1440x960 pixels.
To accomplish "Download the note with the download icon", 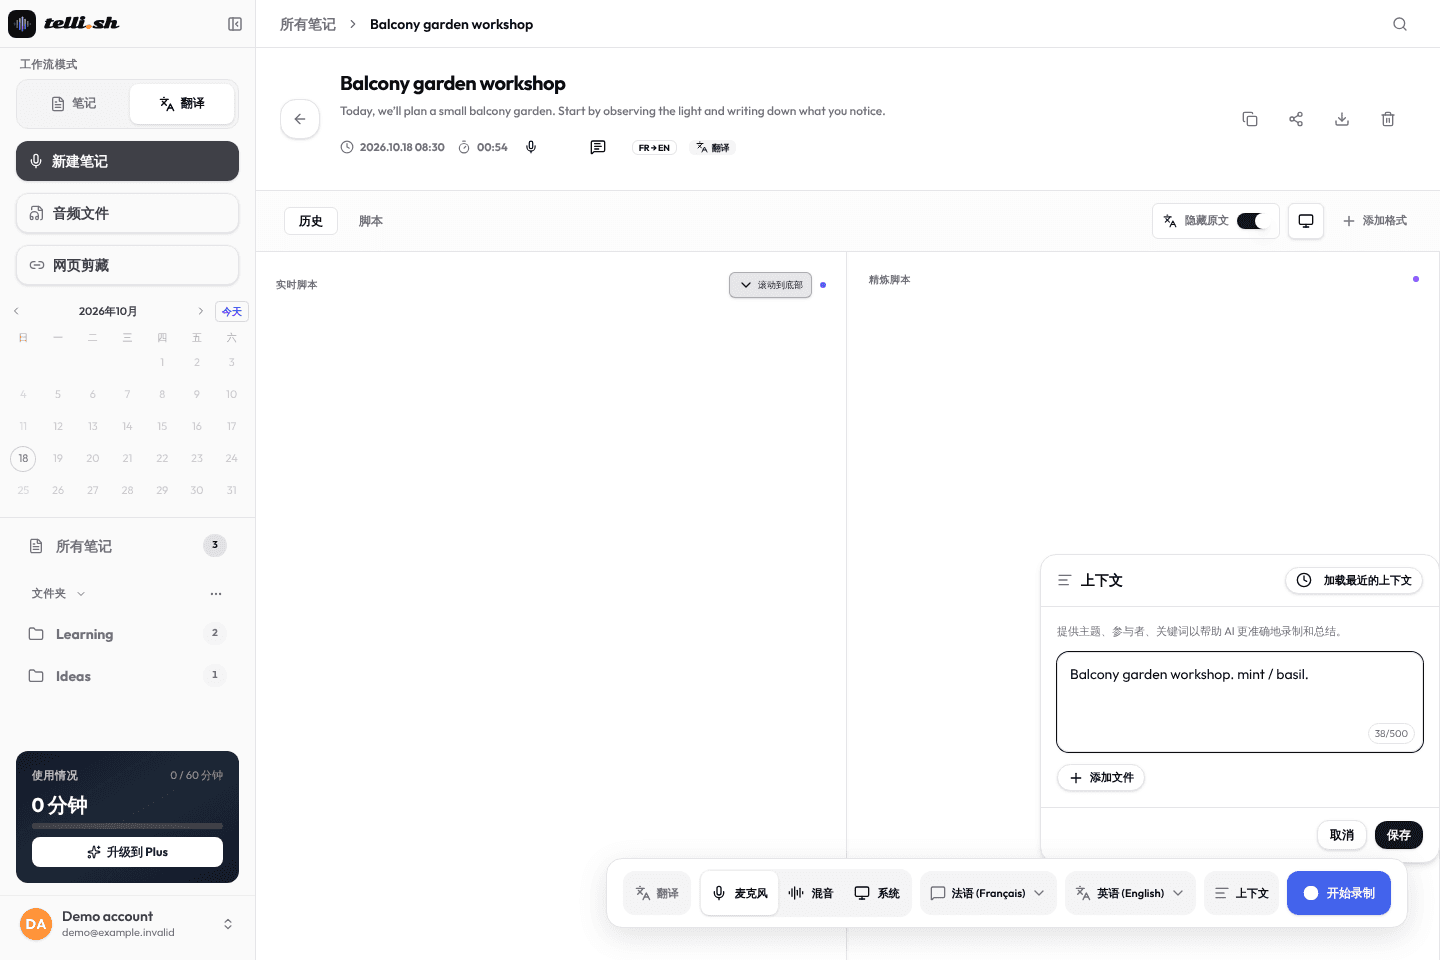I will coord(1342,119).
